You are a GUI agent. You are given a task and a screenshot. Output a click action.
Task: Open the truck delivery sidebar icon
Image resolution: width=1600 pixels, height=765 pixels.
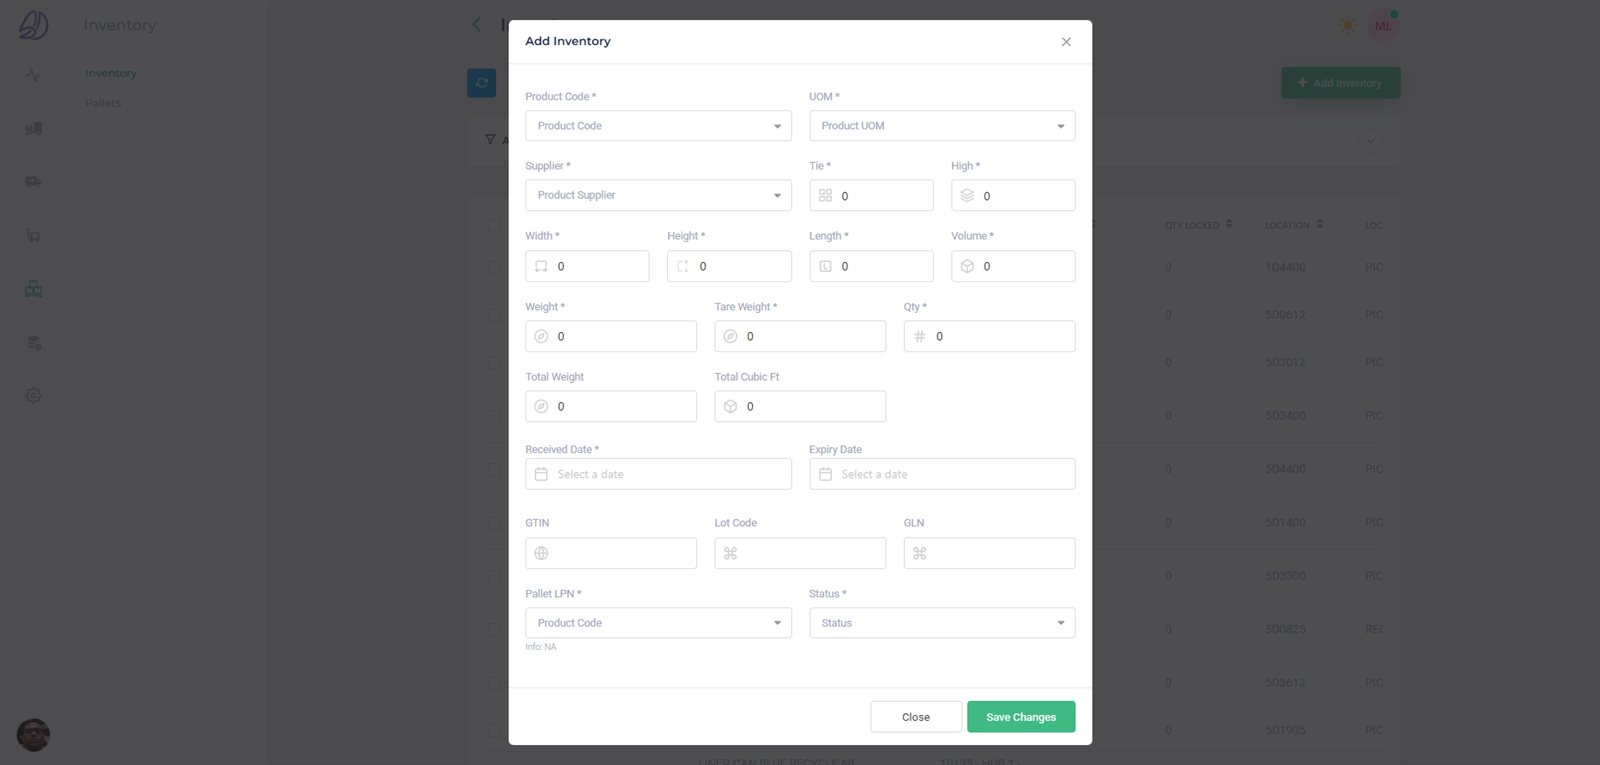tap(33, 182)
